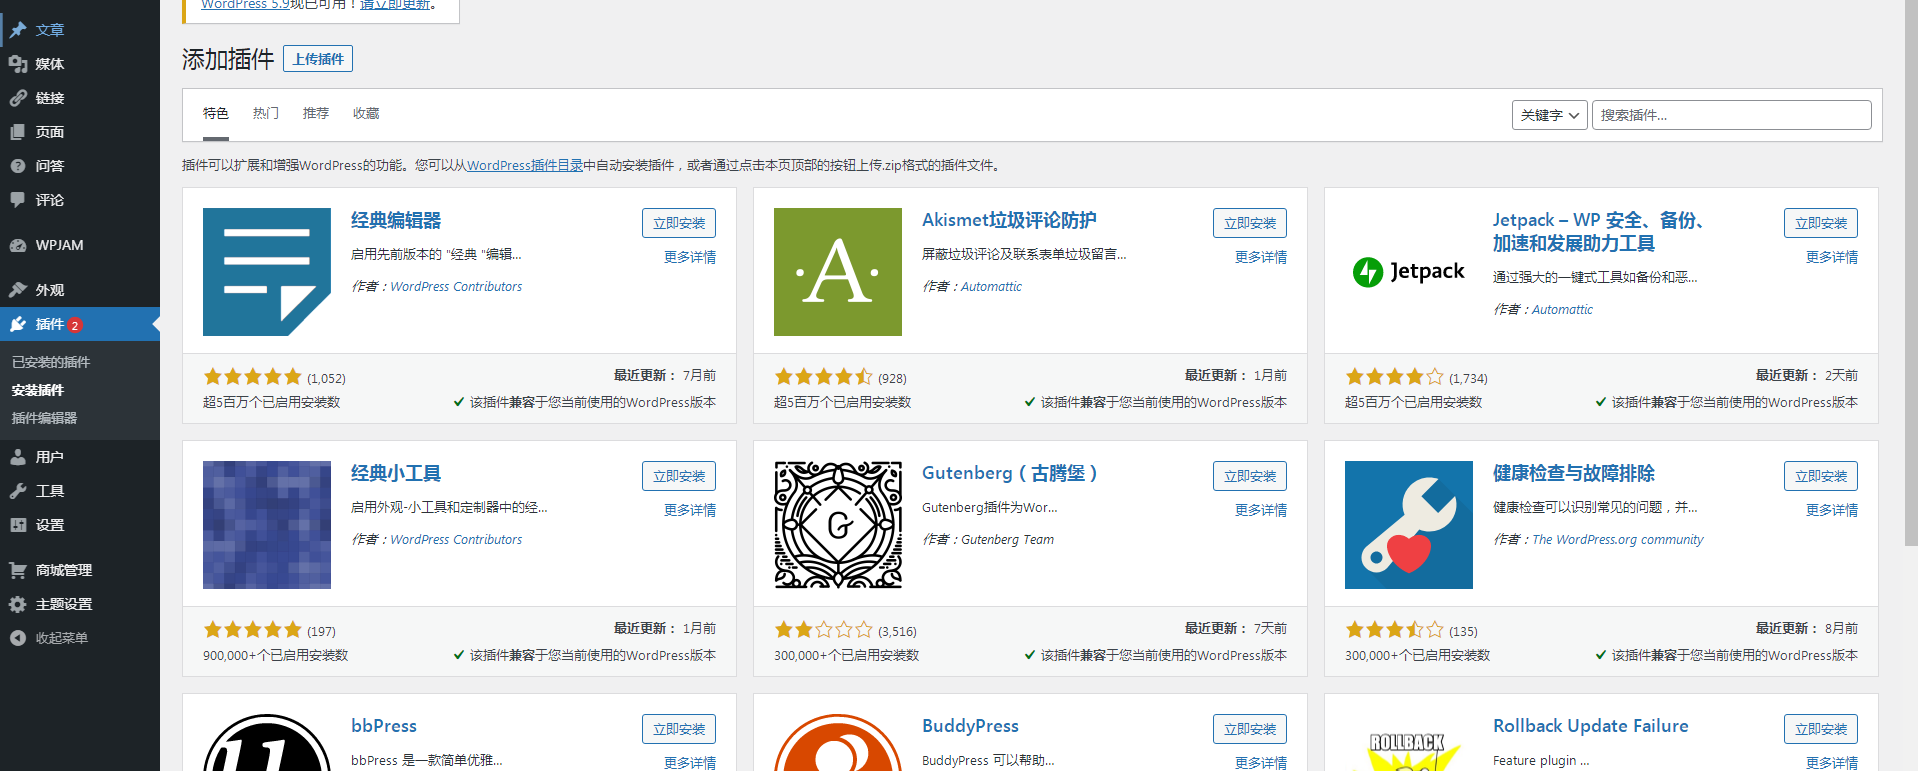The width and height of the screenshot is (1918, 771).
Task: Install the 健康检查与故障排除 plugin
Action: point(1821,476)
